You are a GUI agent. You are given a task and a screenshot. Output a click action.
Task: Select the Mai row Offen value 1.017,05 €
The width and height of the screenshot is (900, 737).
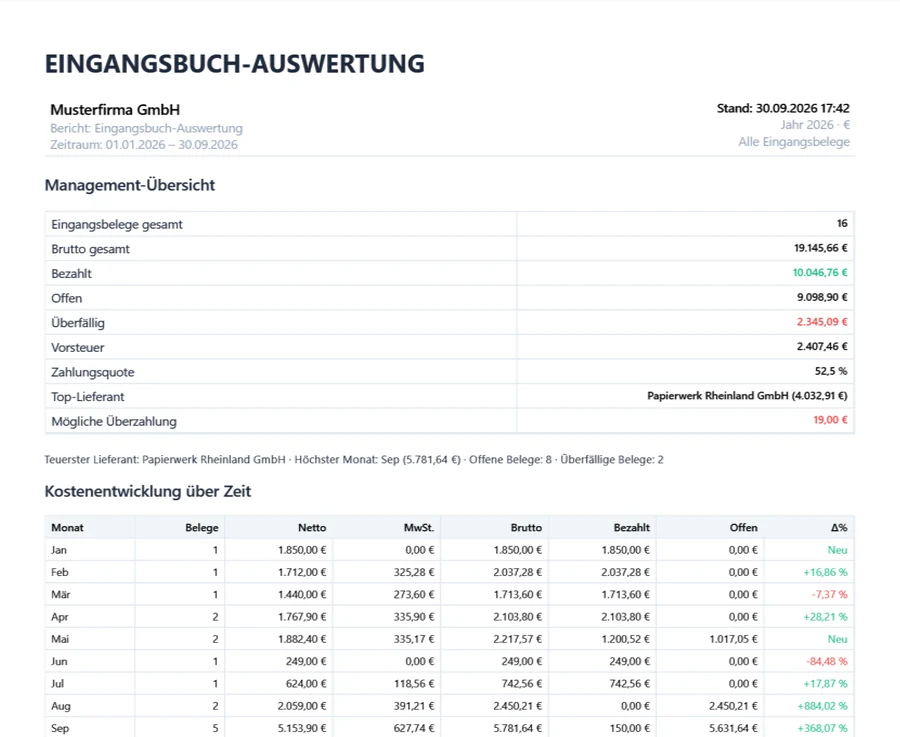point(733,639)
